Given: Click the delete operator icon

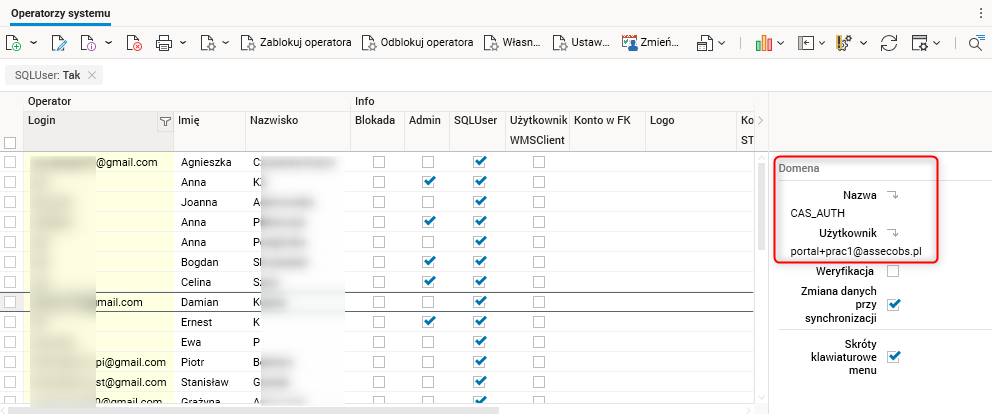Looking at the screenshot, I should (135, 43).
